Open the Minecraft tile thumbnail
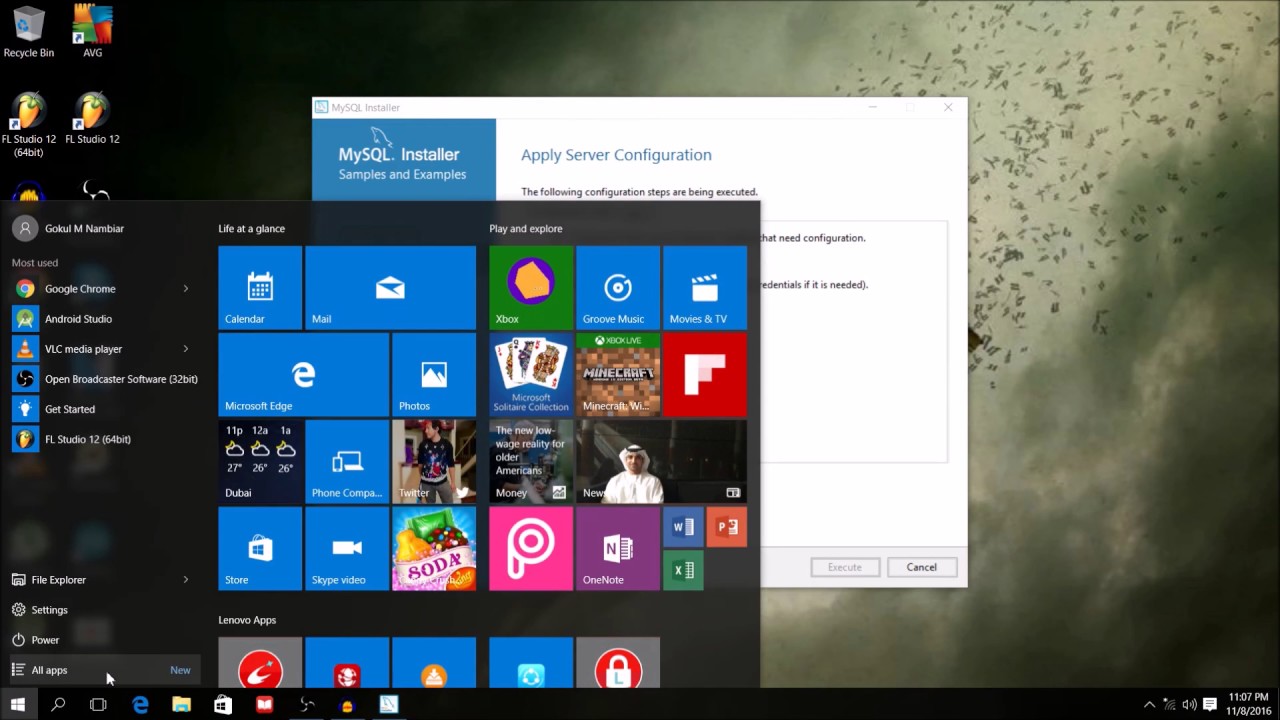The height and width of the screenshot is (720, 1280). 618,375
